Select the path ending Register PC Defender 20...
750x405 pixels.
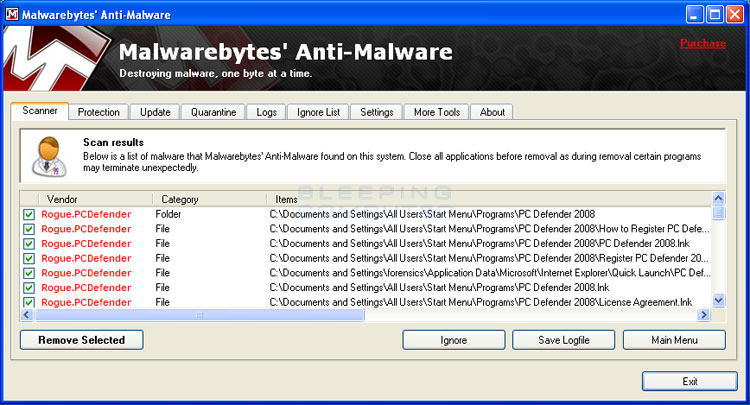pyautogui.click(x=489, y=259)
